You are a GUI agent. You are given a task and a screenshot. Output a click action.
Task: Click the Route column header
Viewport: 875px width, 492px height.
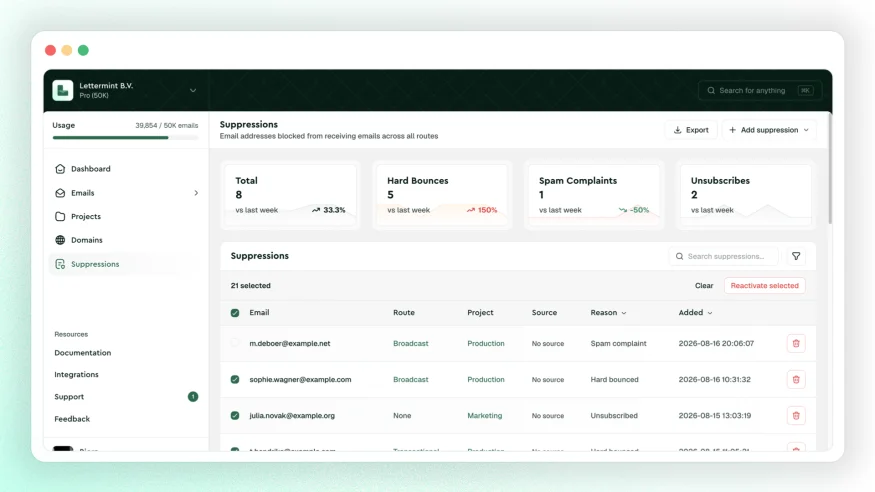click(x=403, y=313)
